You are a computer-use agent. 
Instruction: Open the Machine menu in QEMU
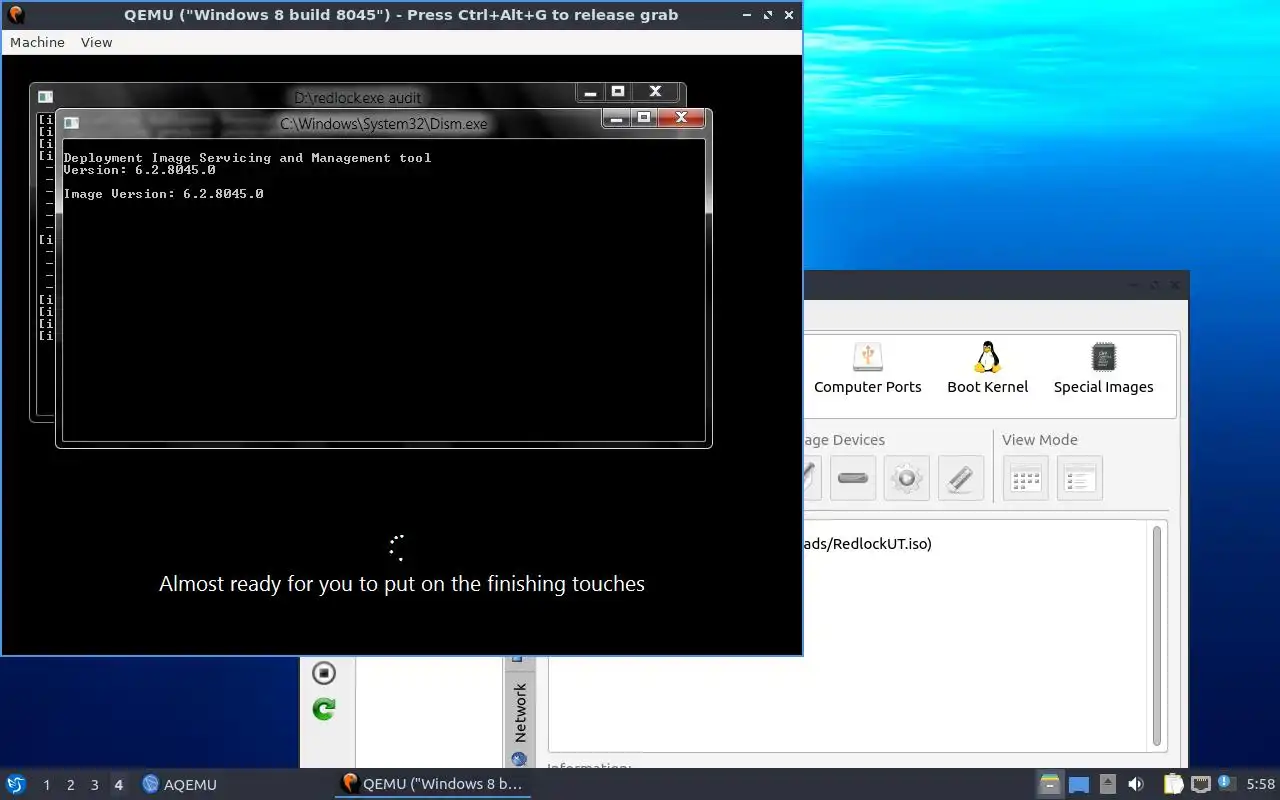(37, 42)
